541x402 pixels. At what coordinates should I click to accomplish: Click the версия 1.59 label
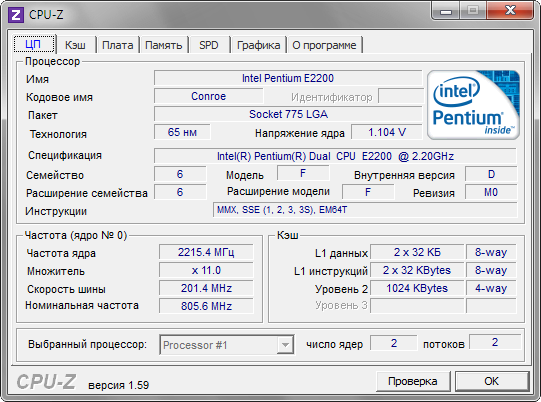(118, 385)
